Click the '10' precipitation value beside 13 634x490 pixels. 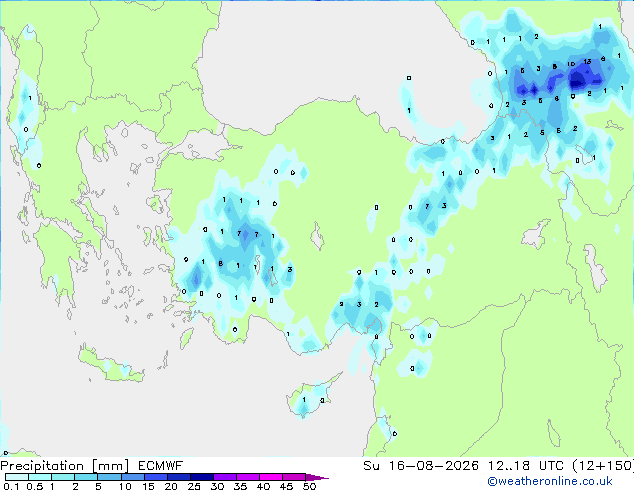[571, 64]
